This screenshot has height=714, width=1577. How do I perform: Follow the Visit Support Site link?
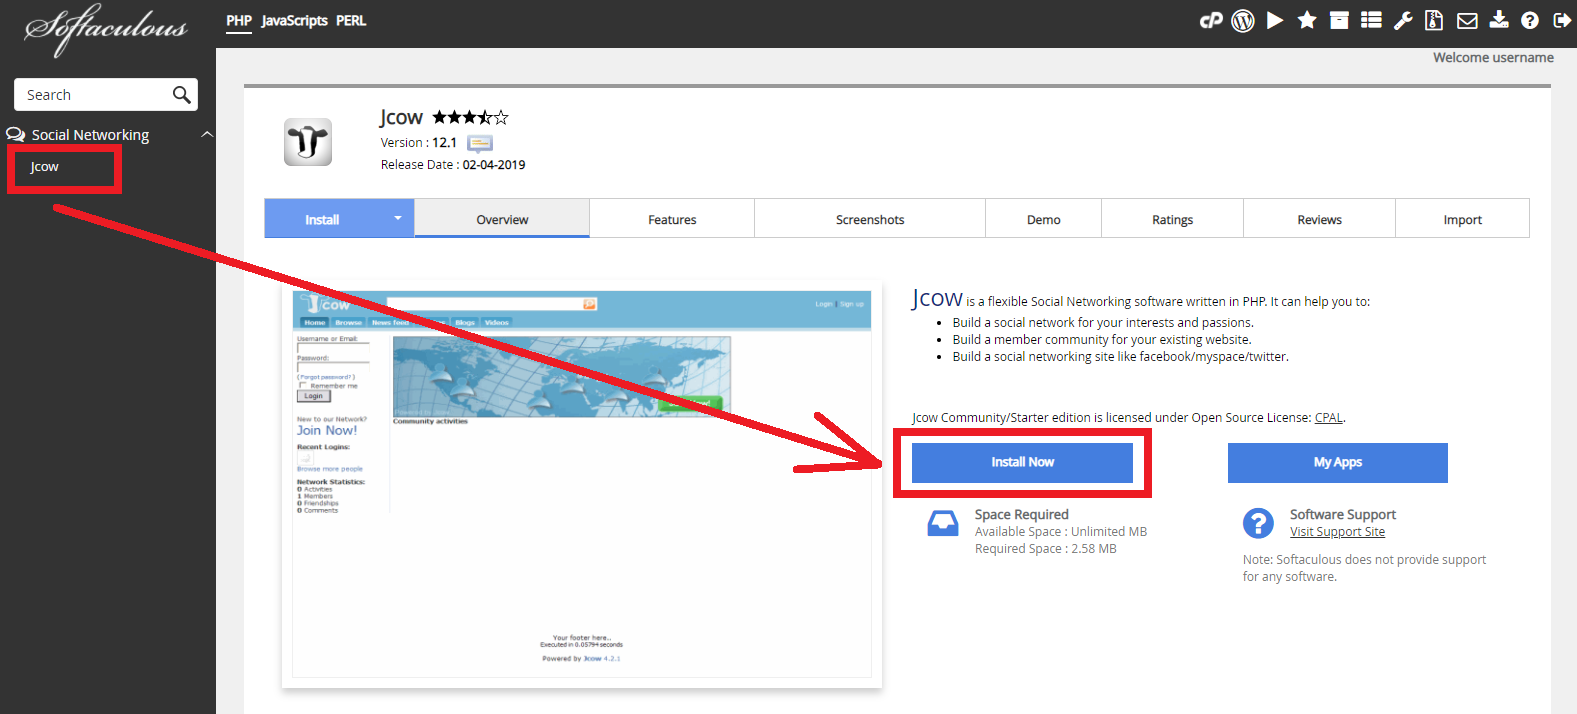(1337, 532)
